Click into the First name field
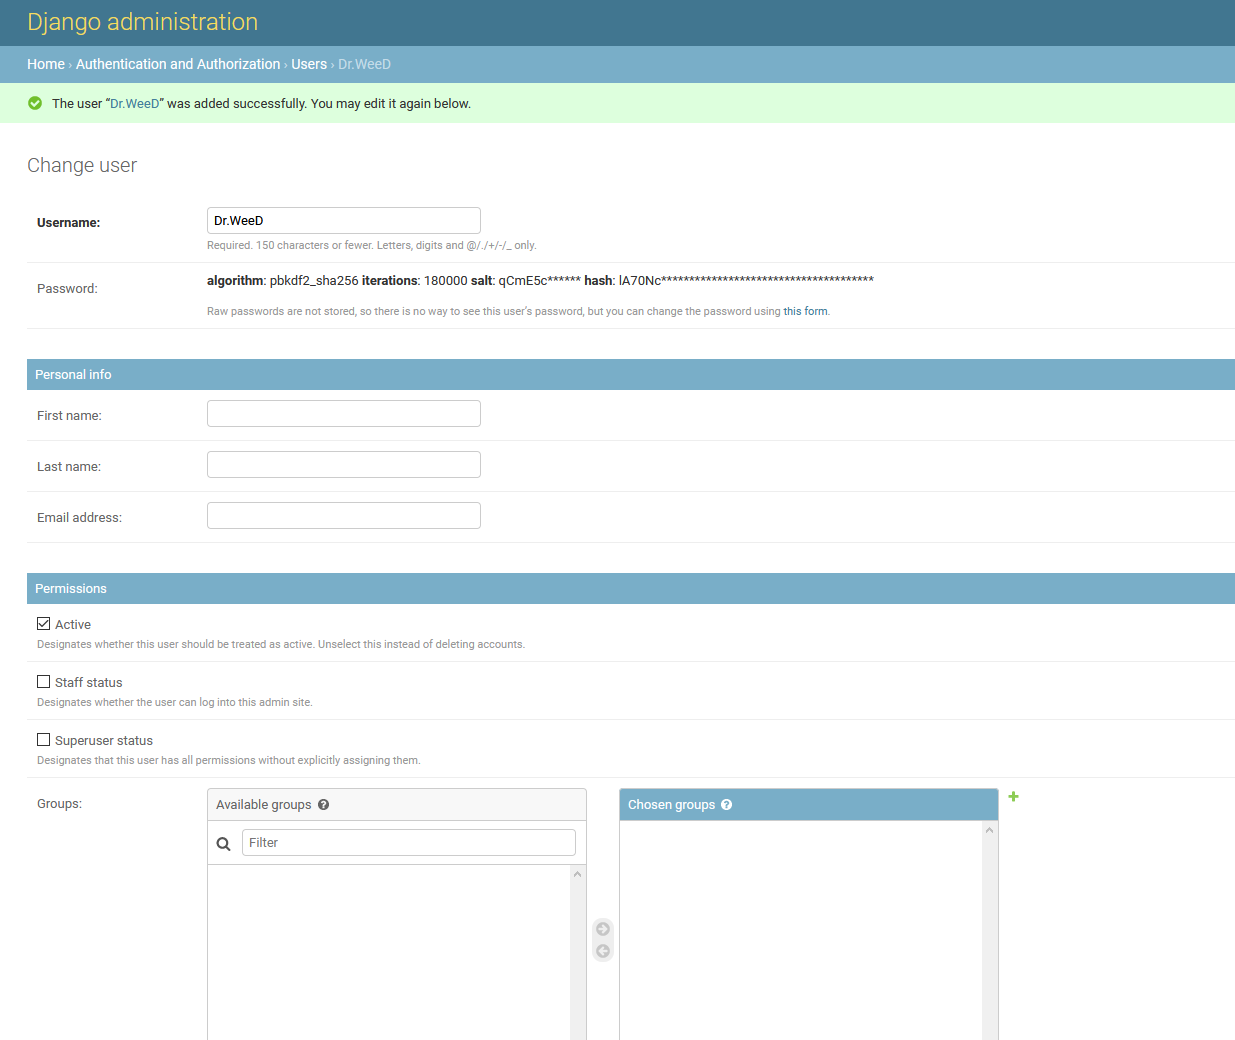 click(x=344, y=414)
